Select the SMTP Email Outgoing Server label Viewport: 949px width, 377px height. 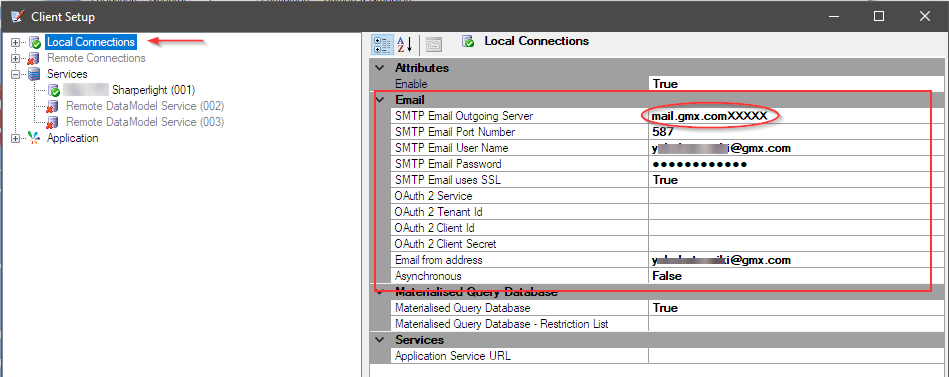pos(464,116)
